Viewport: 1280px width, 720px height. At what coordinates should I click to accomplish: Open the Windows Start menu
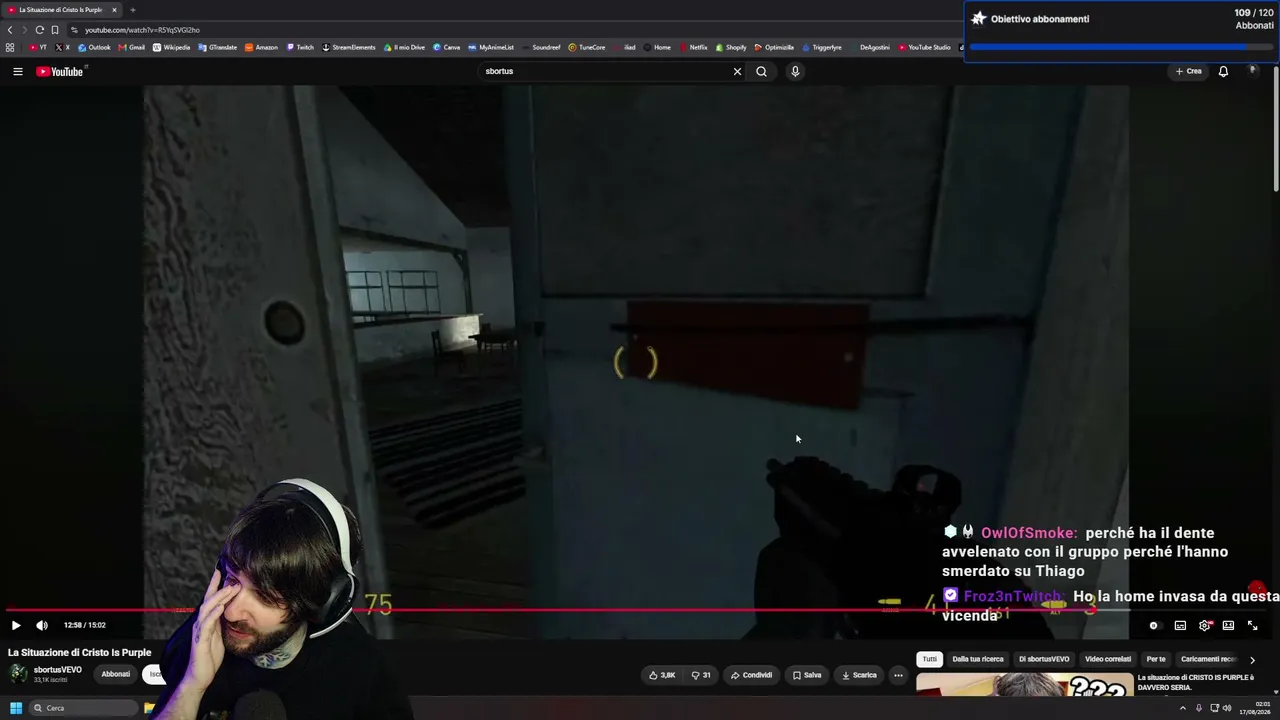point(16,708)
